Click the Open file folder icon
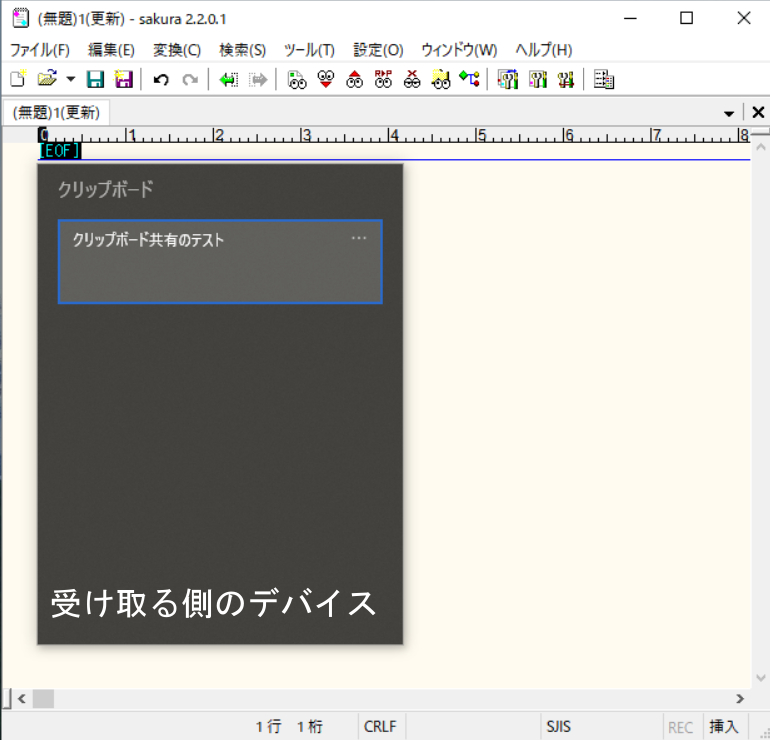 [x=46, y=80]
